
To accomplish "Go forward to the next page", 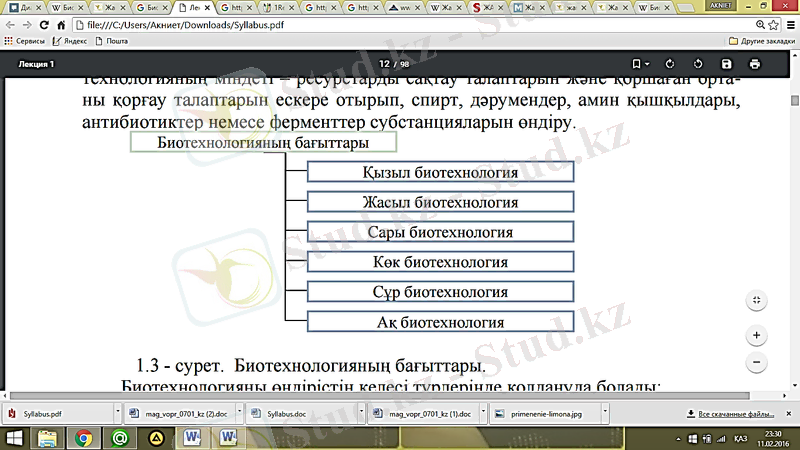I will (x=27, y=25).
